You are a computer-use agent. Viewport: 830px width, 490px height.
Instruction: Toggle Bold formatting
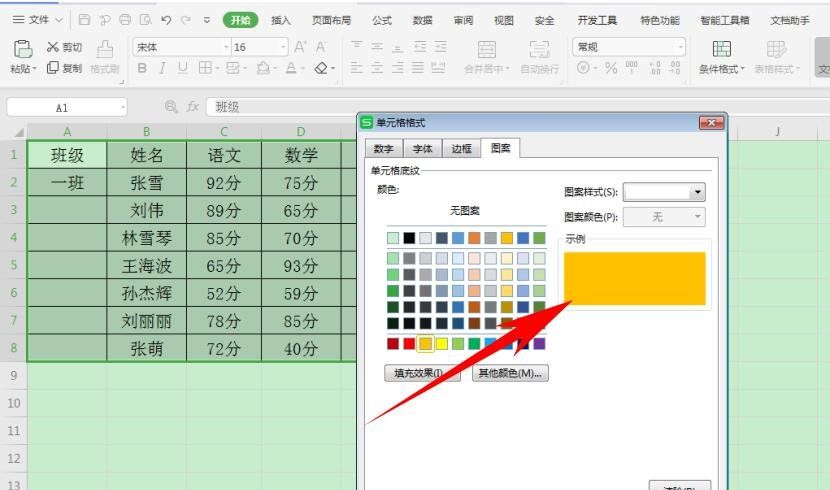(142, 68)
